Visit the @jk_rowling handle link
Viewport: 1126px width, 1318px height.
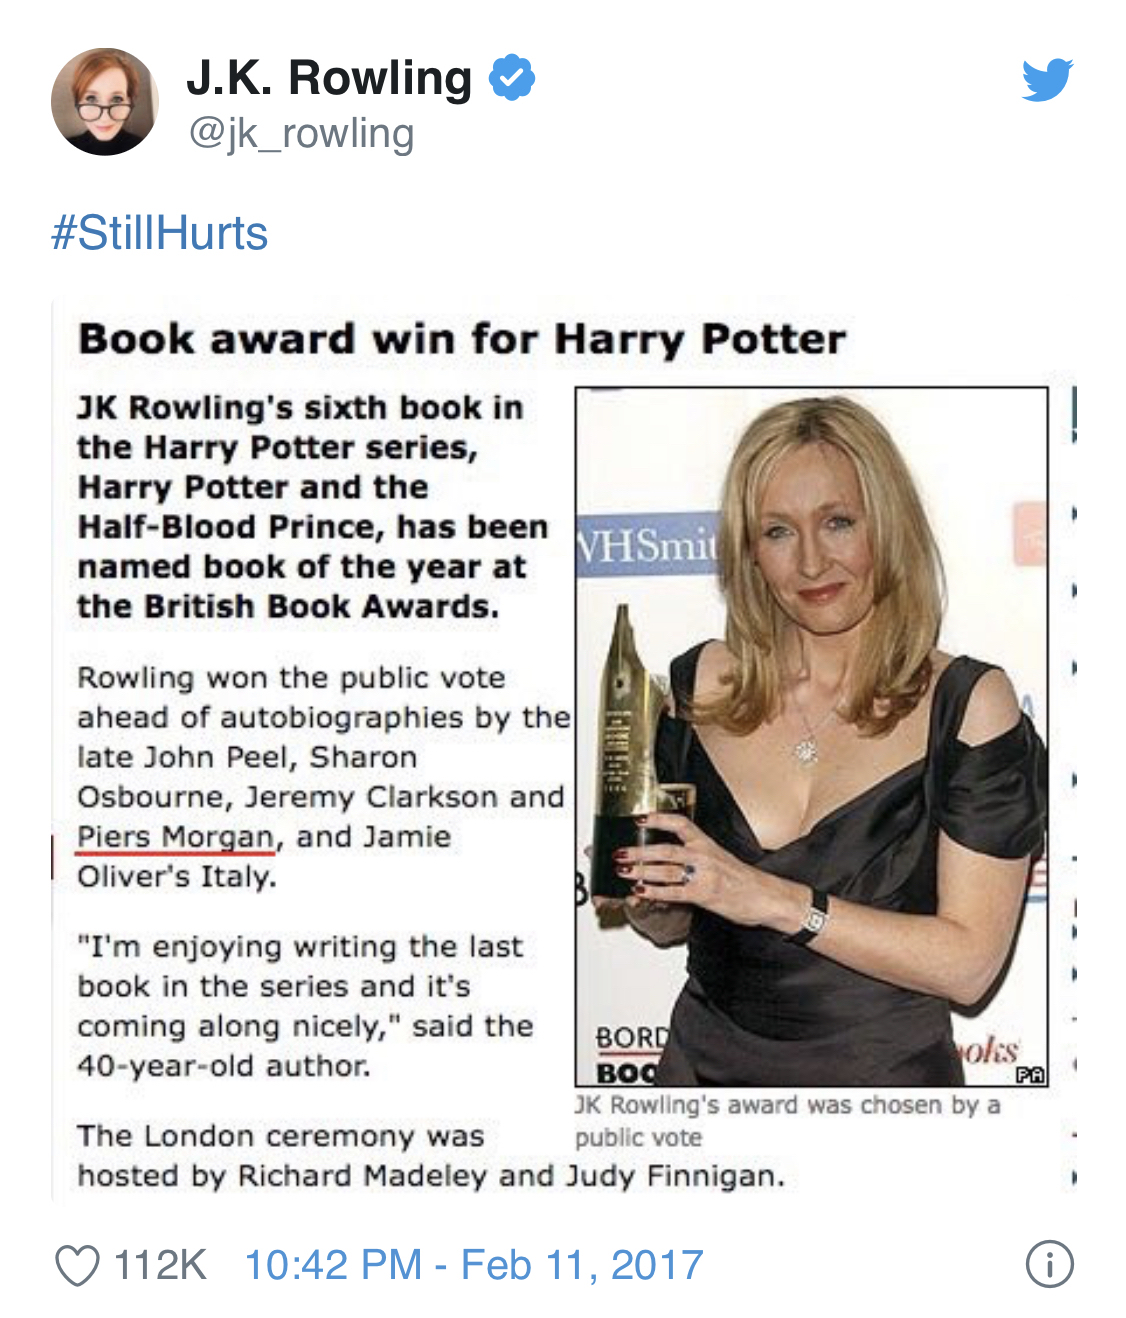click(301, 133)
